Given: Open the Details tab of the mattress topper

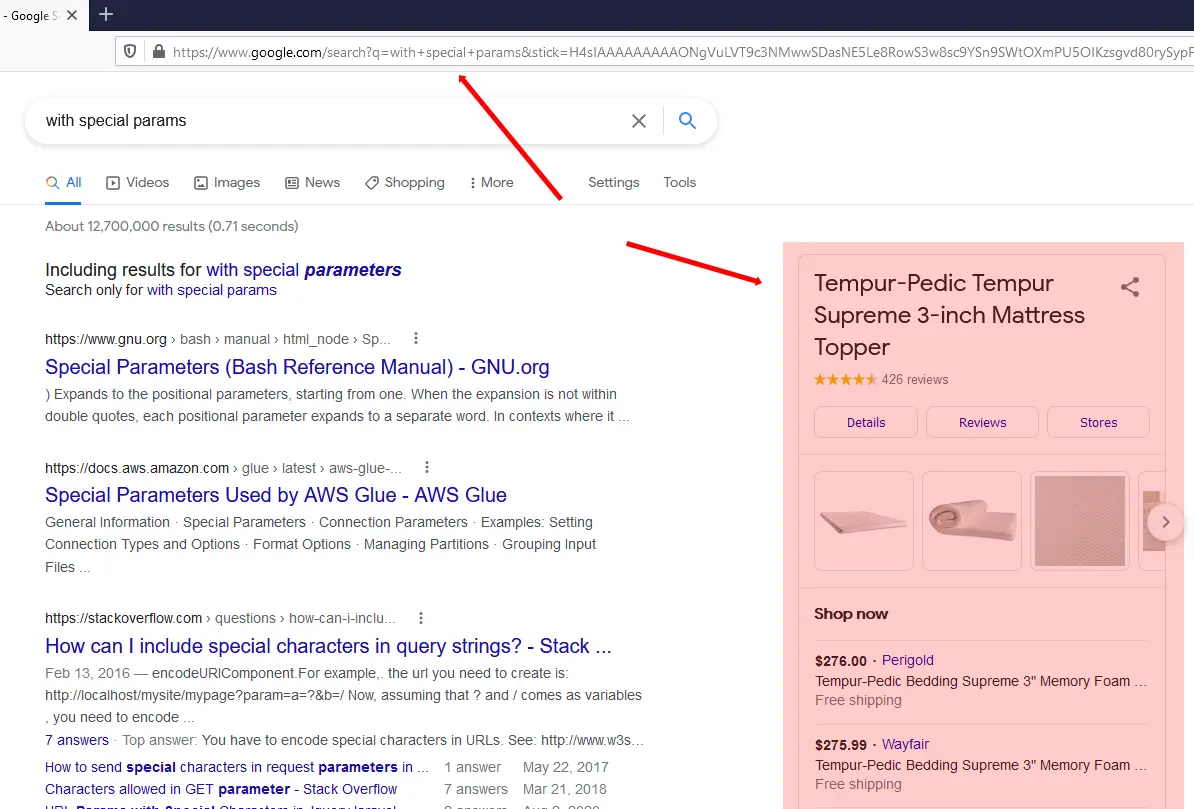Looking at the screenshot, I should coord(865,422).
